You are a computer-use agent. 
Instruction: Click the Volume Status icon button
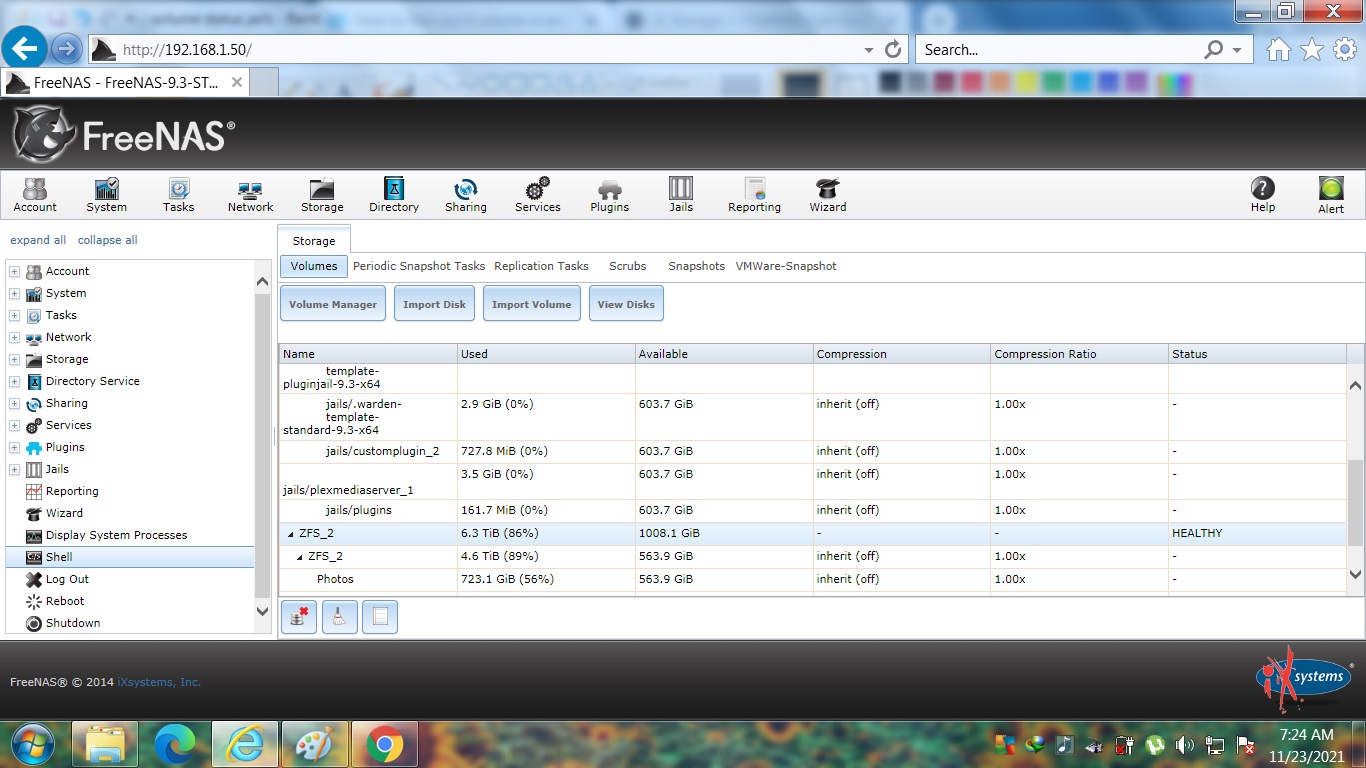(x=380, y=617)
